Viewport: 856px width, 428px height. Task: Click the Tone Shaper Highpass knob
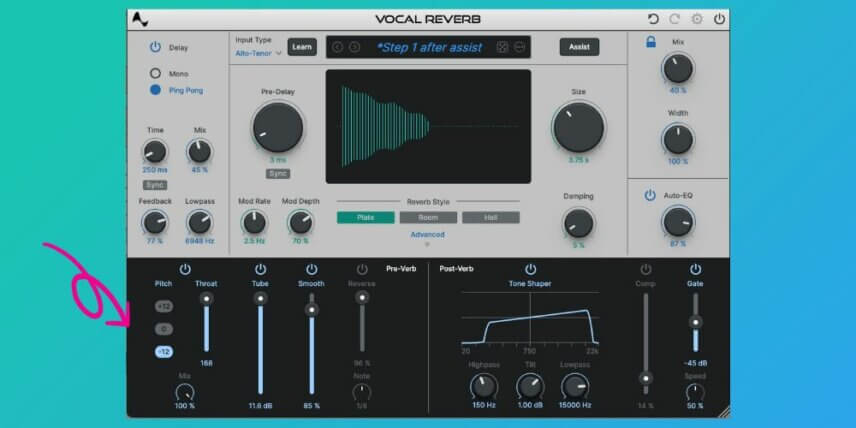pos(484,387)
